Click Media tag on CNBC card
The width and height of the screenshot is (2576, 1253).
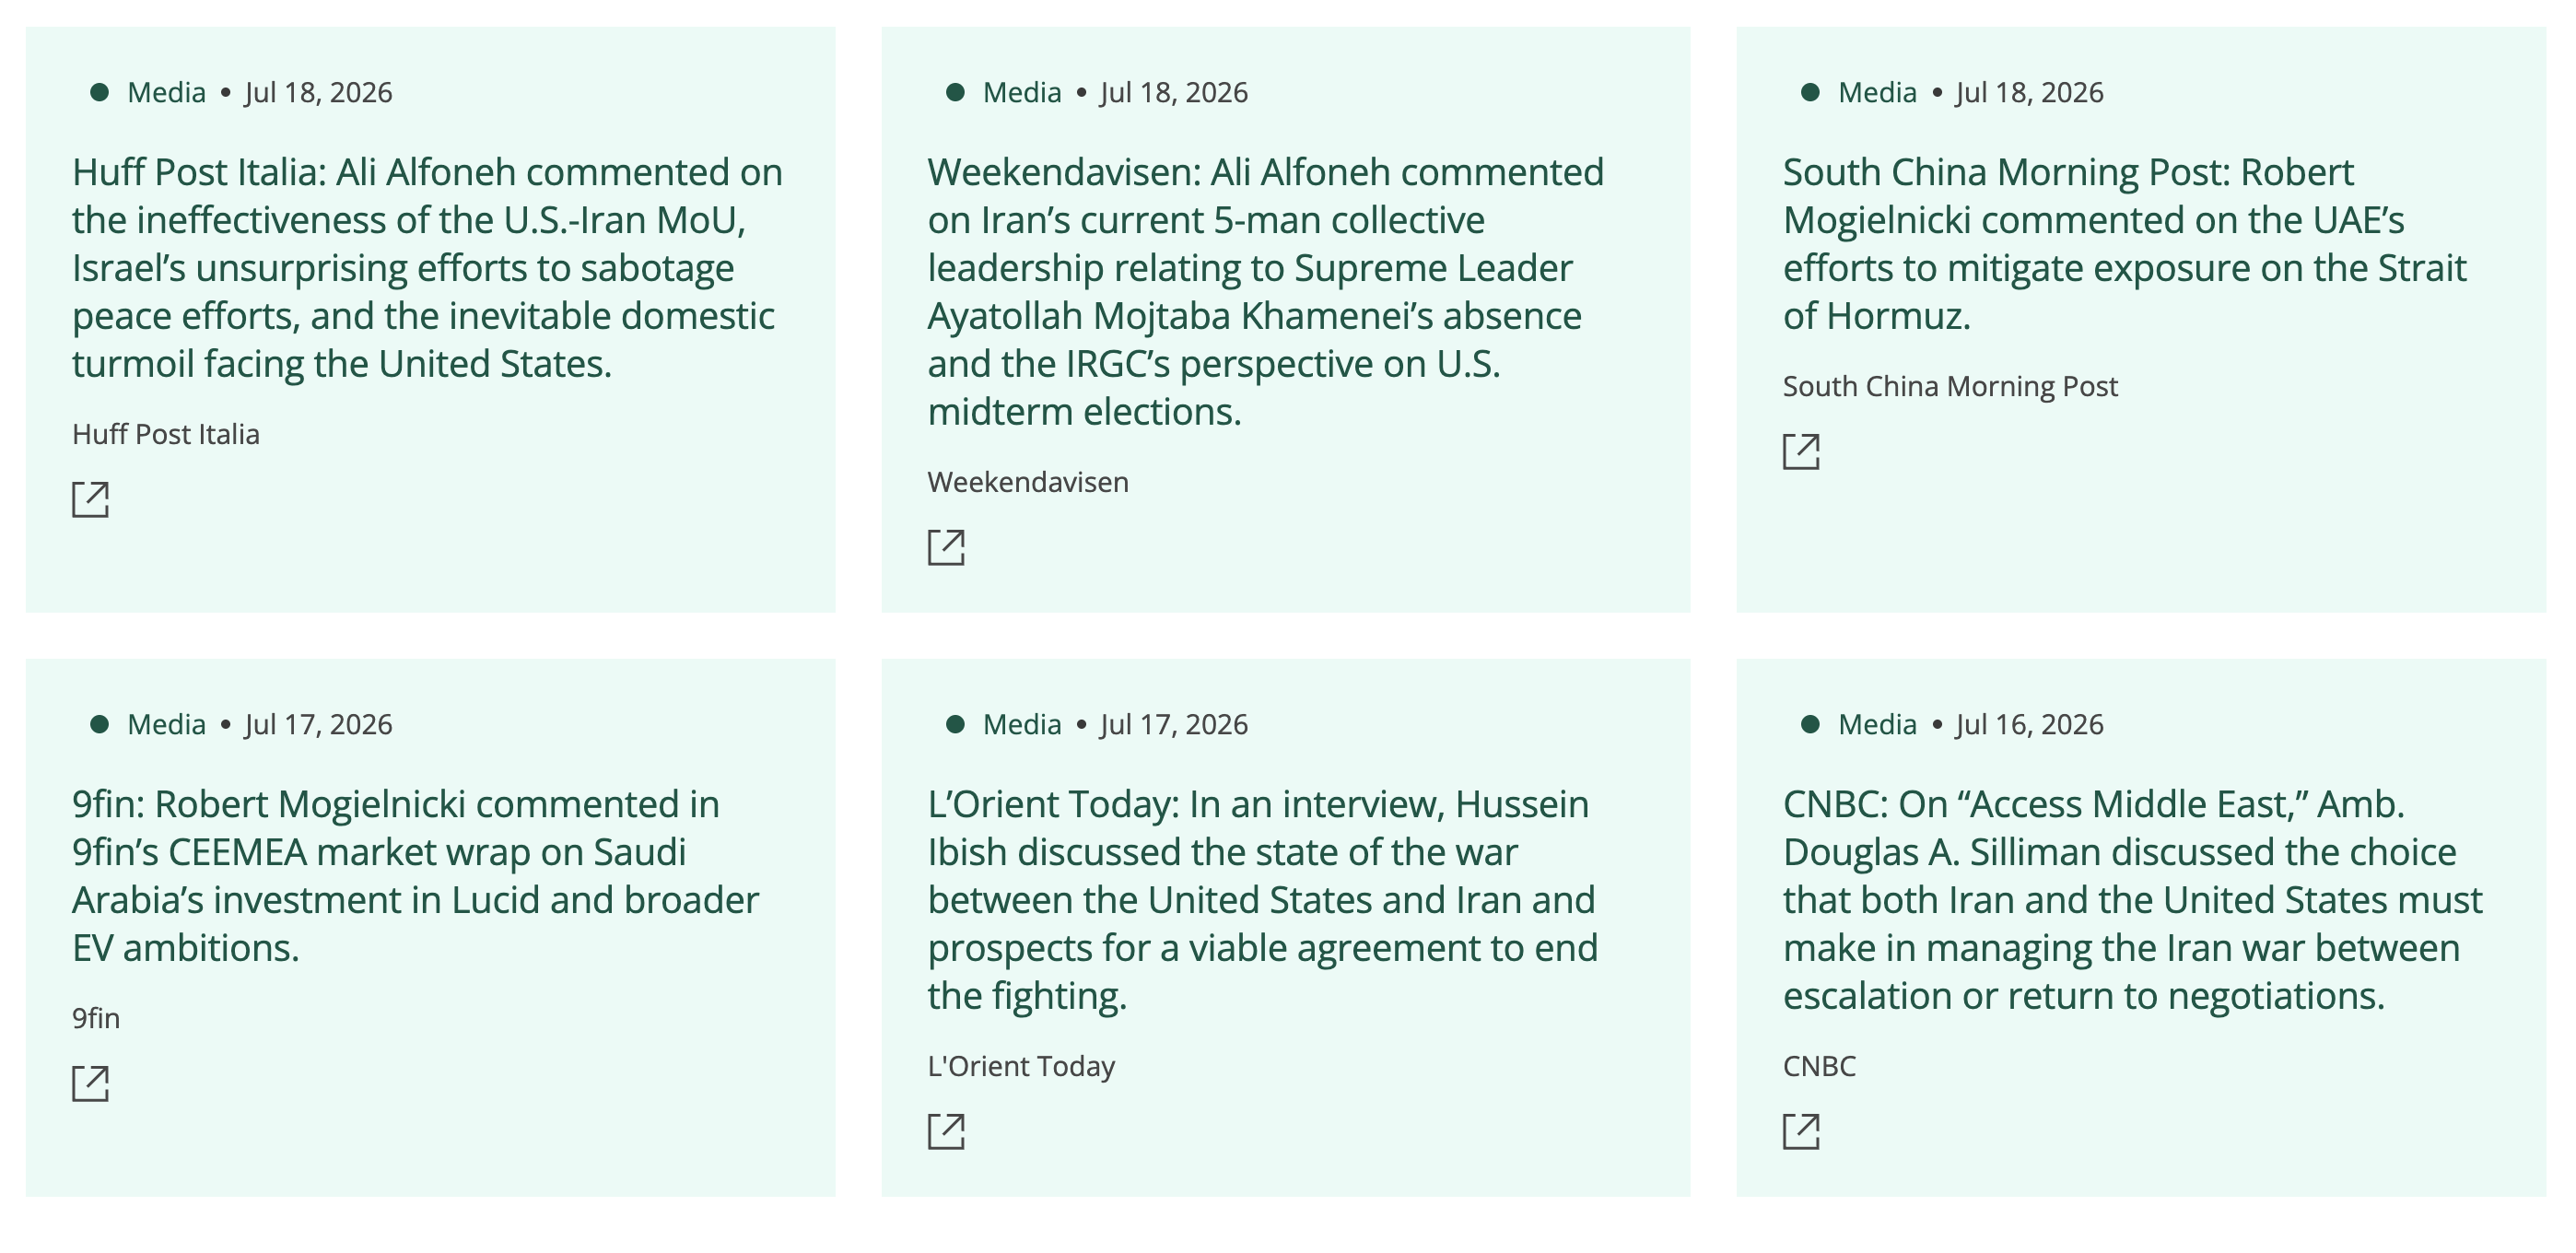(x=1877, y=724)
